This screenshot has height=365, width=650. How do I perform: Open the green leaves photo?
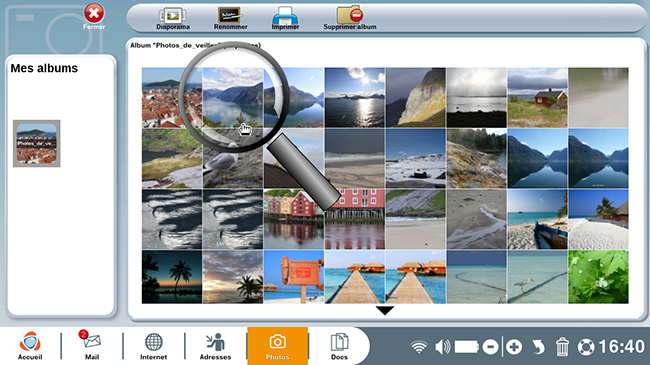pos(599,277)
